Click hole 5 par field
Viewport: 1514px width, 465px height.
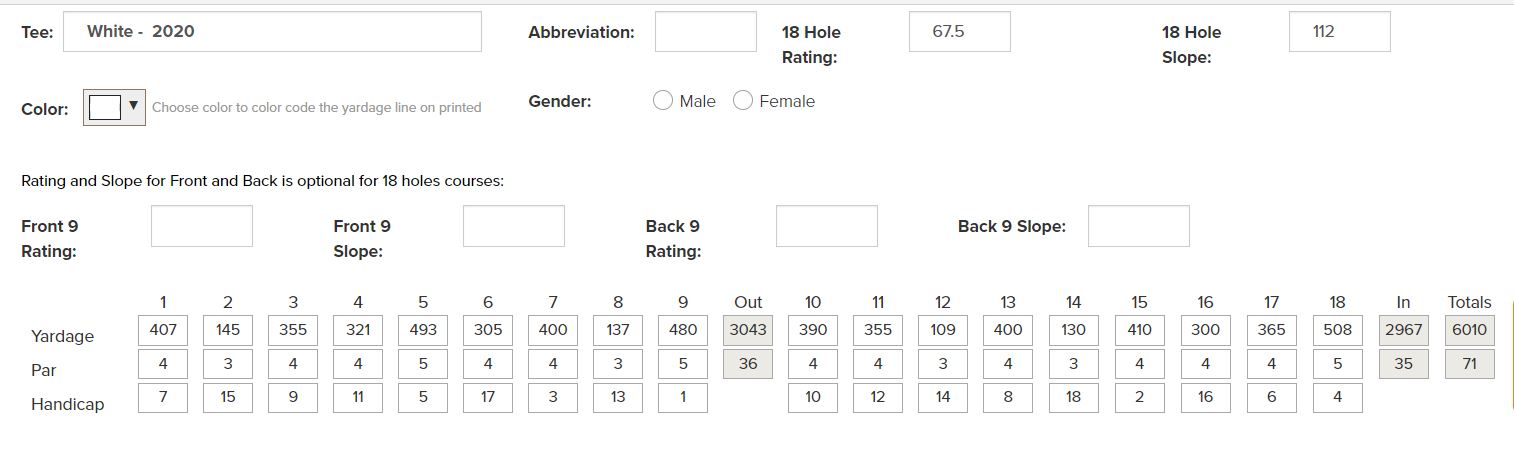423,364
